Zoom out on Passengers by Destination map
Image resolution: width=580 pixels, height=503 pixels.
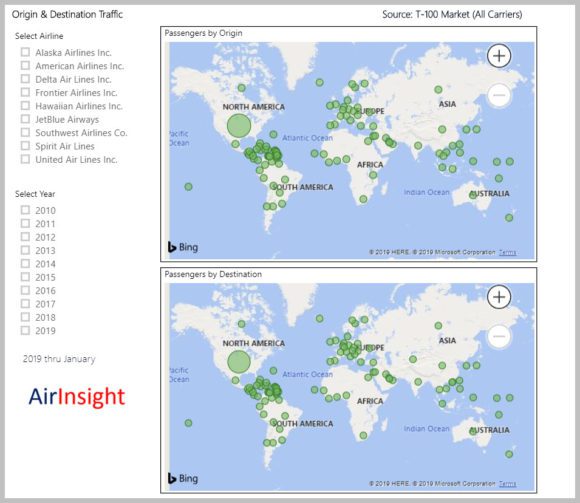click(499, 336)
